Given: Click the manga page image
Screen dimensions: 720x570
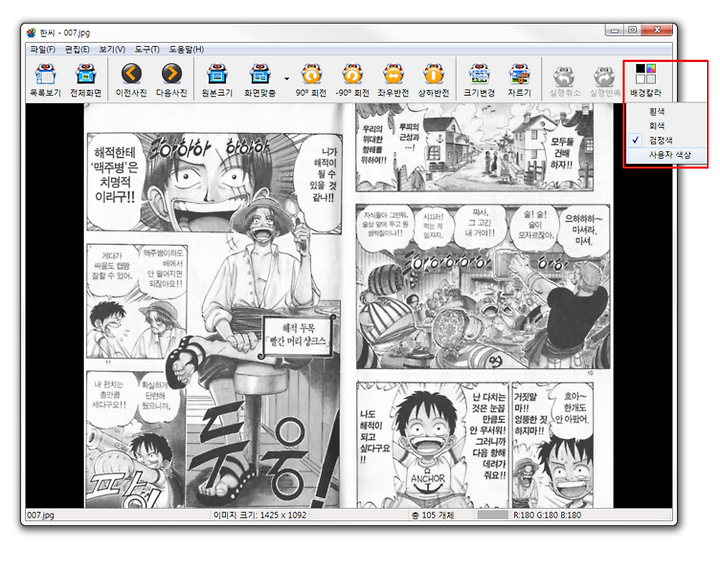Looking at the screenshot, I should pyautogui.click(x=349, y=305).
